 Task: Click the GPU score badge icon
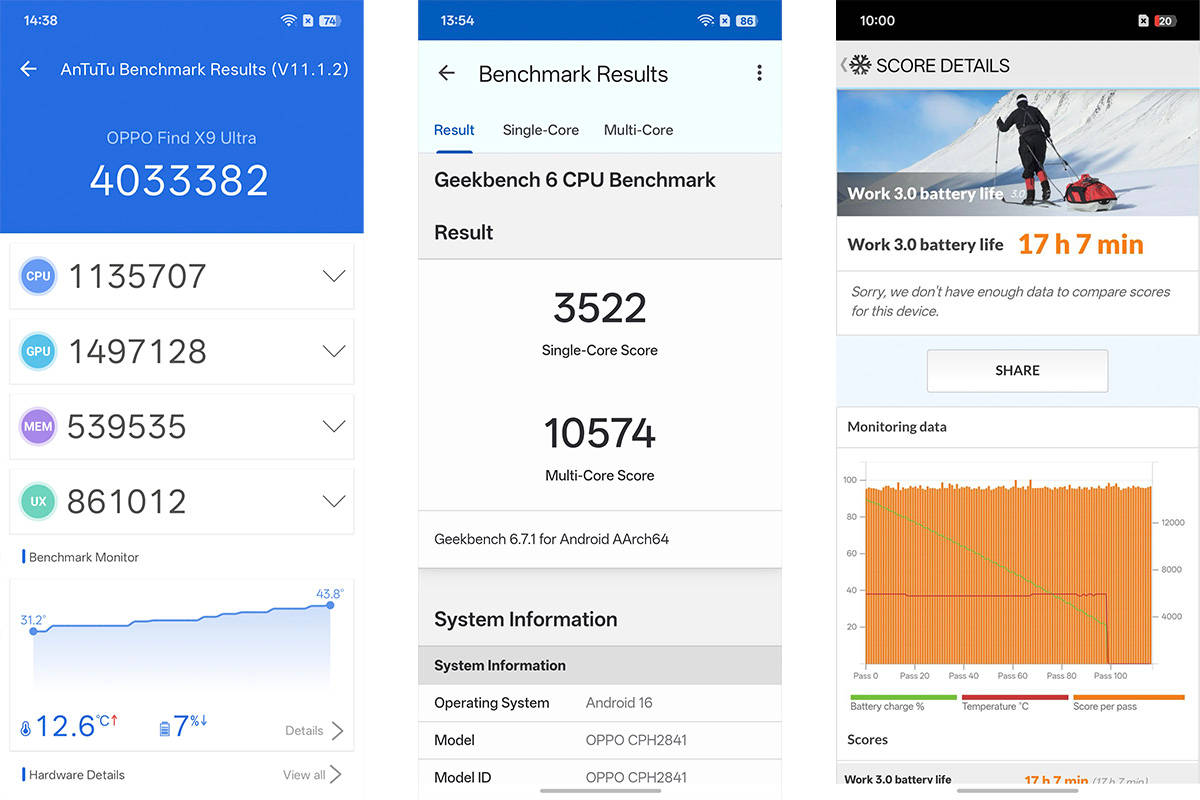38,351
